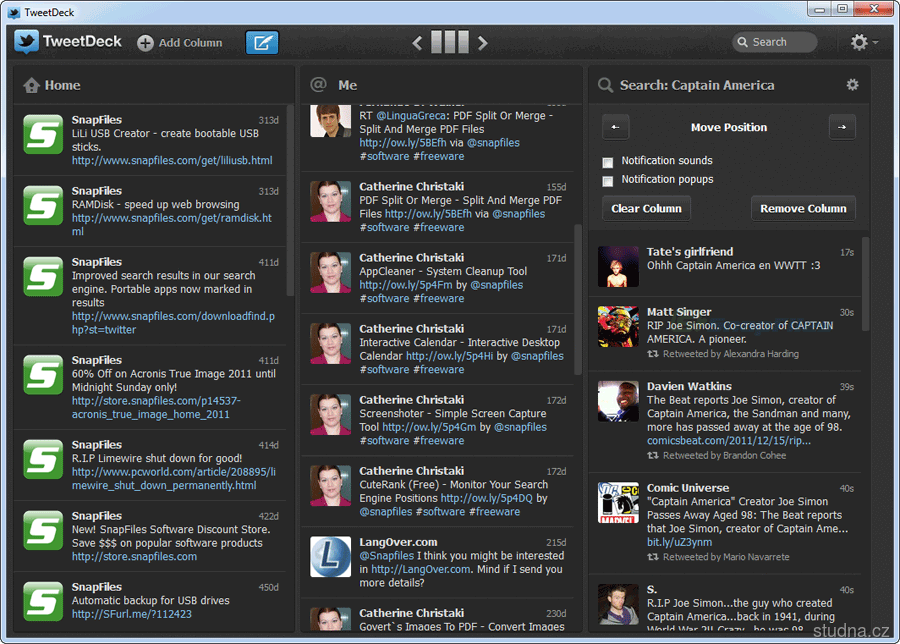This screenshot has width=900, height=644.
Task: Click Tate's girlfriend avatar
Action: [x=618, y=267]
